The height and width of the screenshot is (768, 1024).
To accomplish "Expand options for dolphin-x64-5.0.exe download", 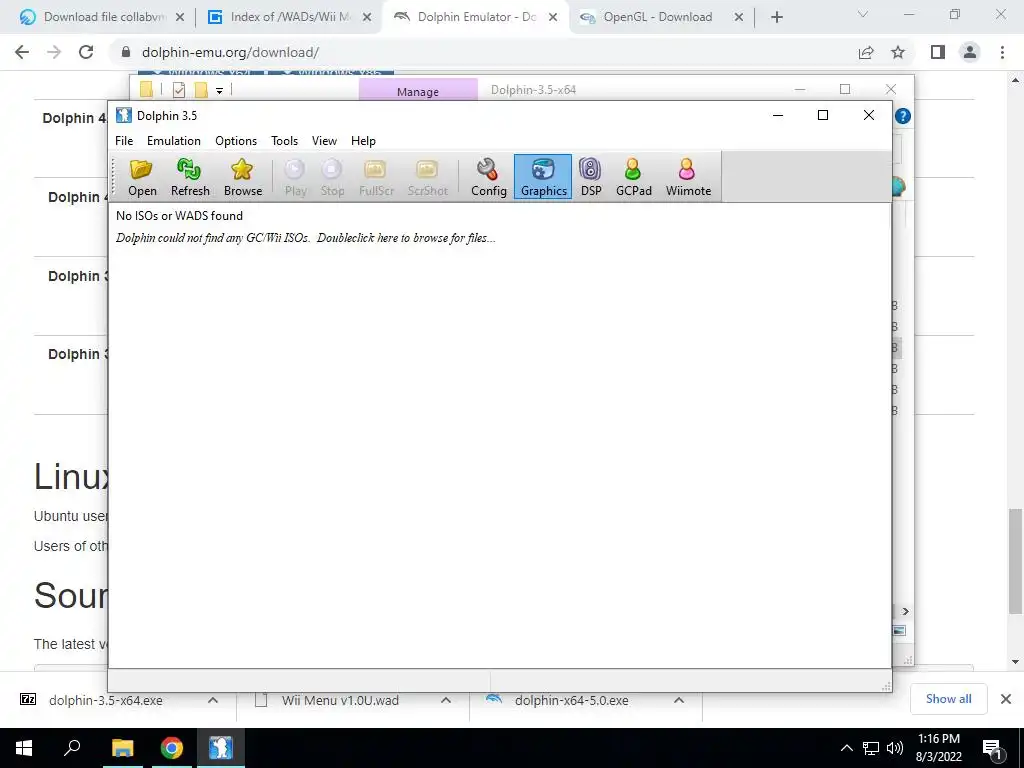I will tap(679, 700).
